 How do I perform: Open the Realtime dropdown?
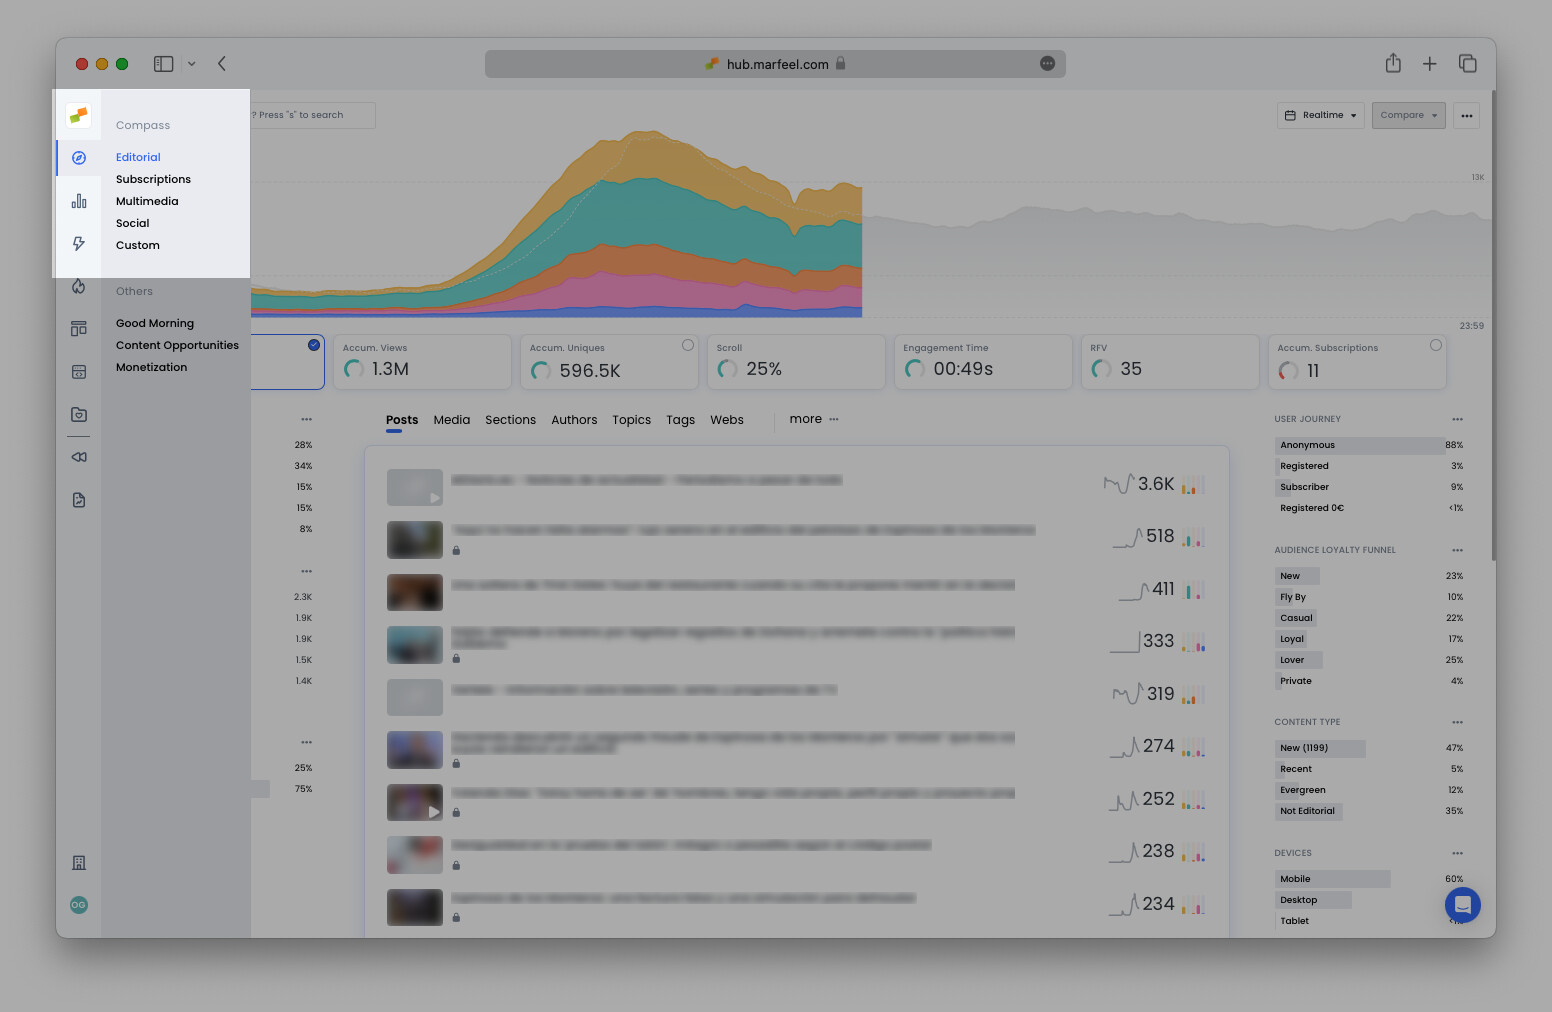(1320, 115)
